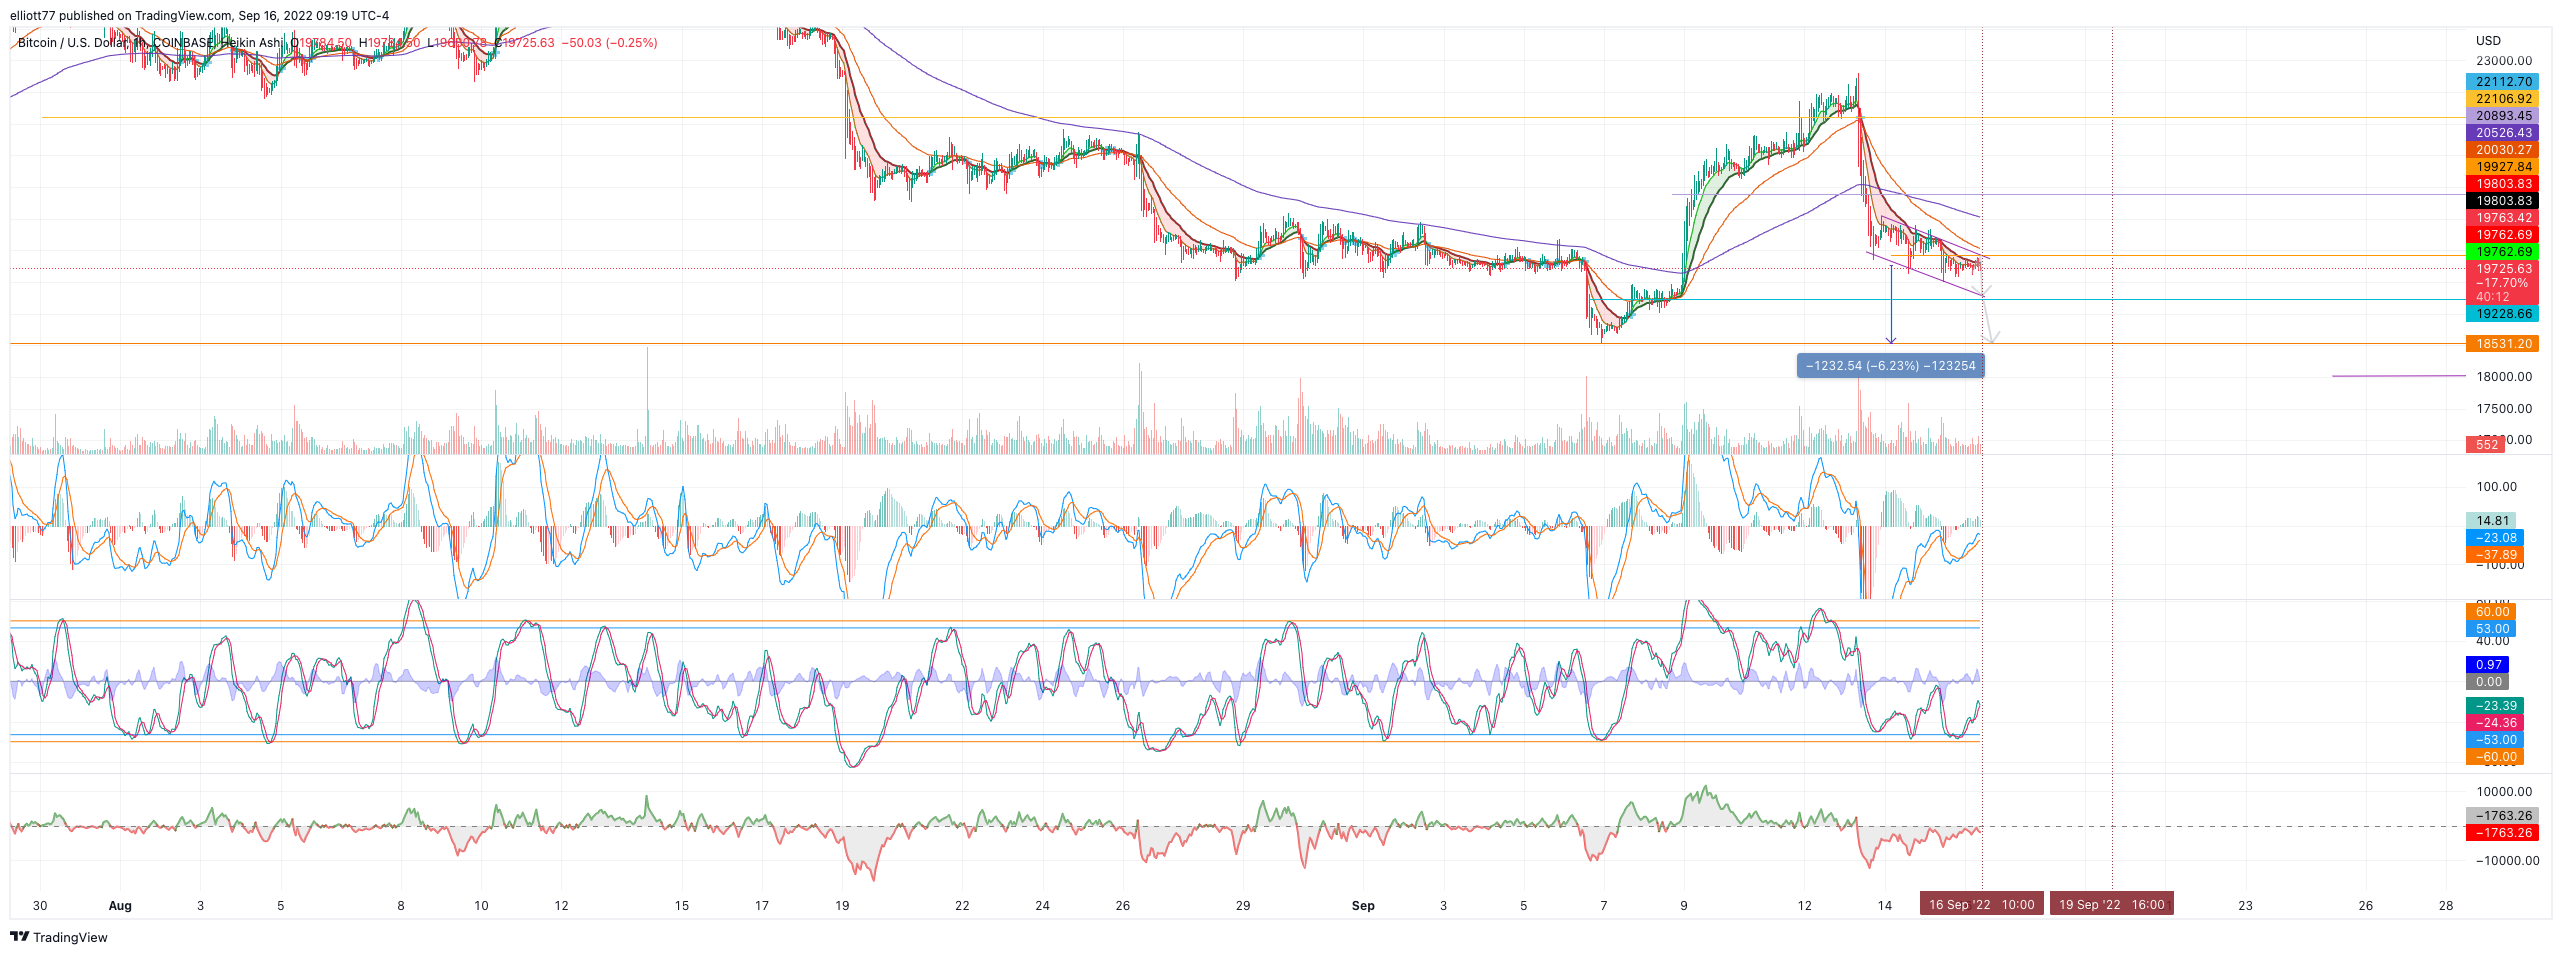The width and height of the screenshot is (2562, 954).
Task: Select the USD currency label
Action: (2488, 41)
